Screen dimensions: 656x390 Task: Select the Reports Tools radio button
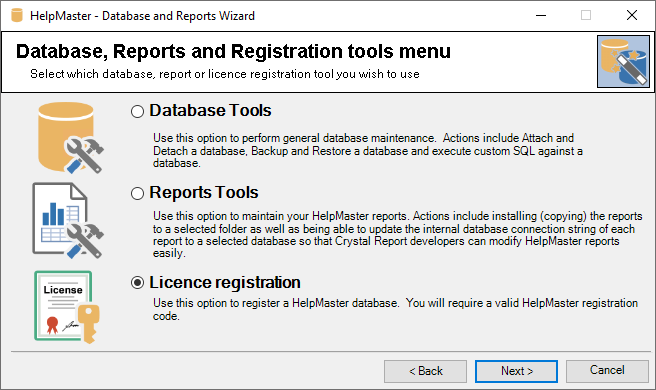[x=137, y=194]
